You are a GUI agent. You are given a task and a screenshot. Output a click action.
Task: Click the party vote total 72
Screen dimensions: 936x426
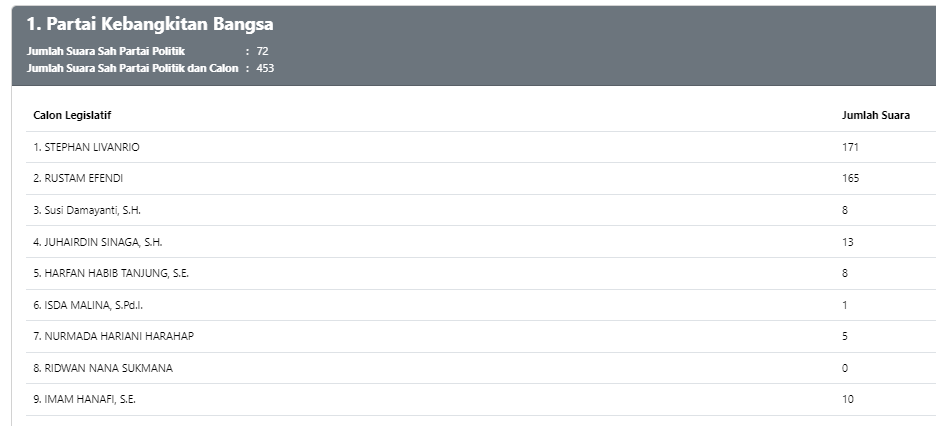click(x=263, y=51)
